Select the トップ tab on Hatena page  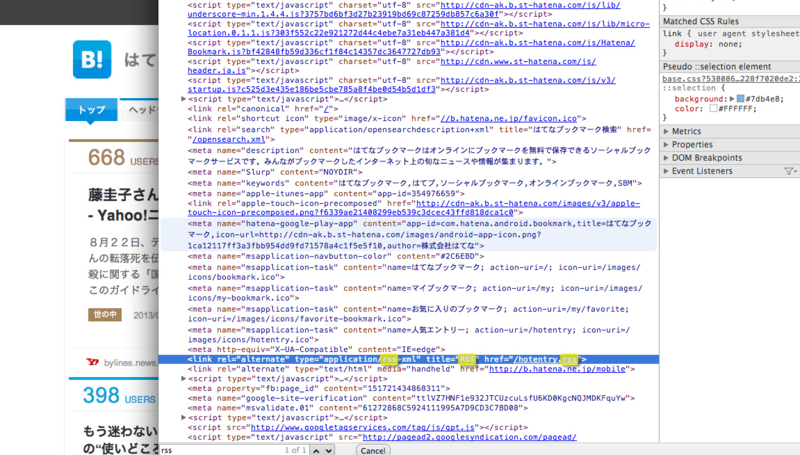coord(91,110)
